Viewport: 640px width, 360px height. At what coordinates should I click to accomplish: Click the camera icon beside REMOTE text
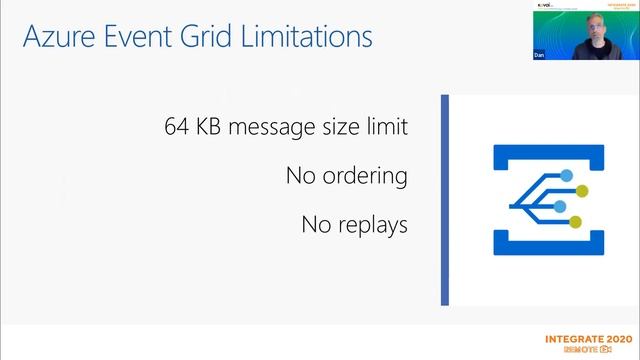606,349
